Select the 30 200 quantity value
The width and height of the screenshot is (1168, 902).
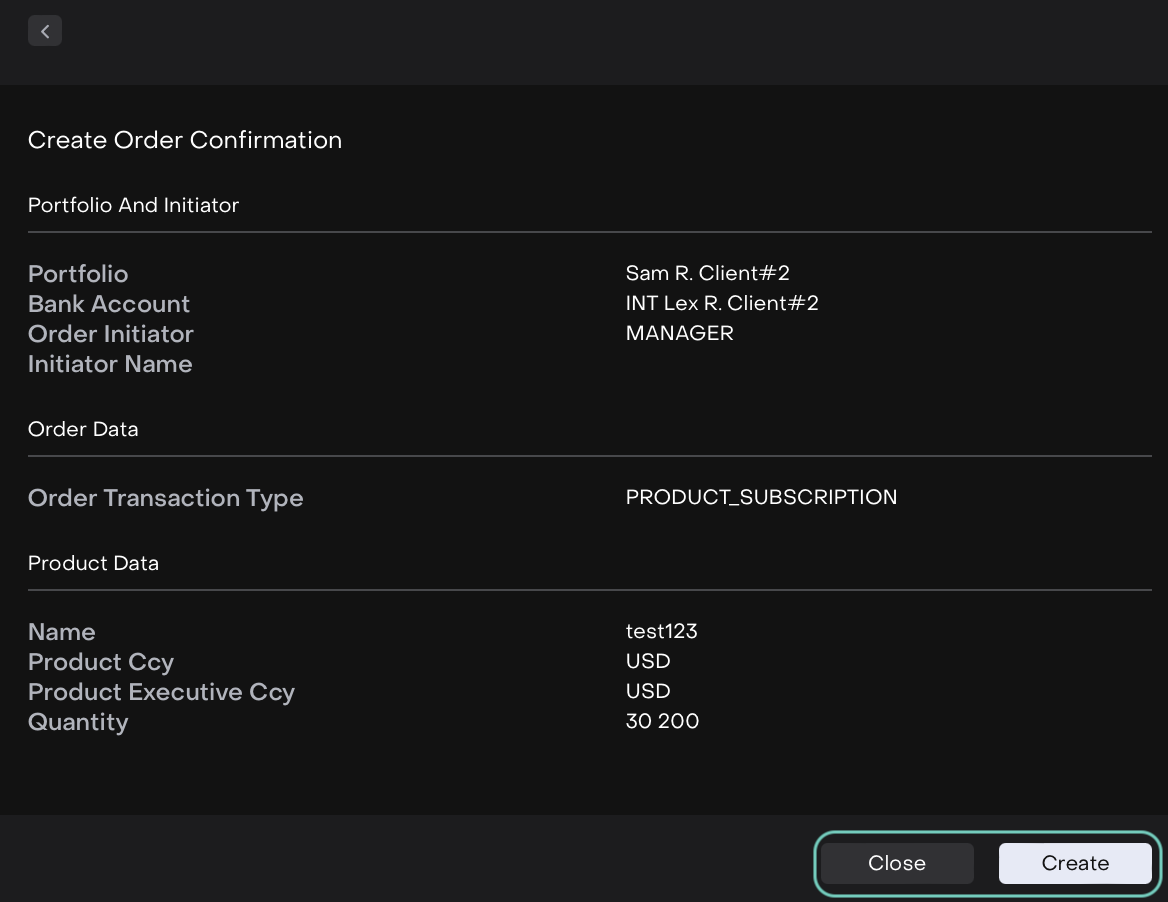(662, 721)
